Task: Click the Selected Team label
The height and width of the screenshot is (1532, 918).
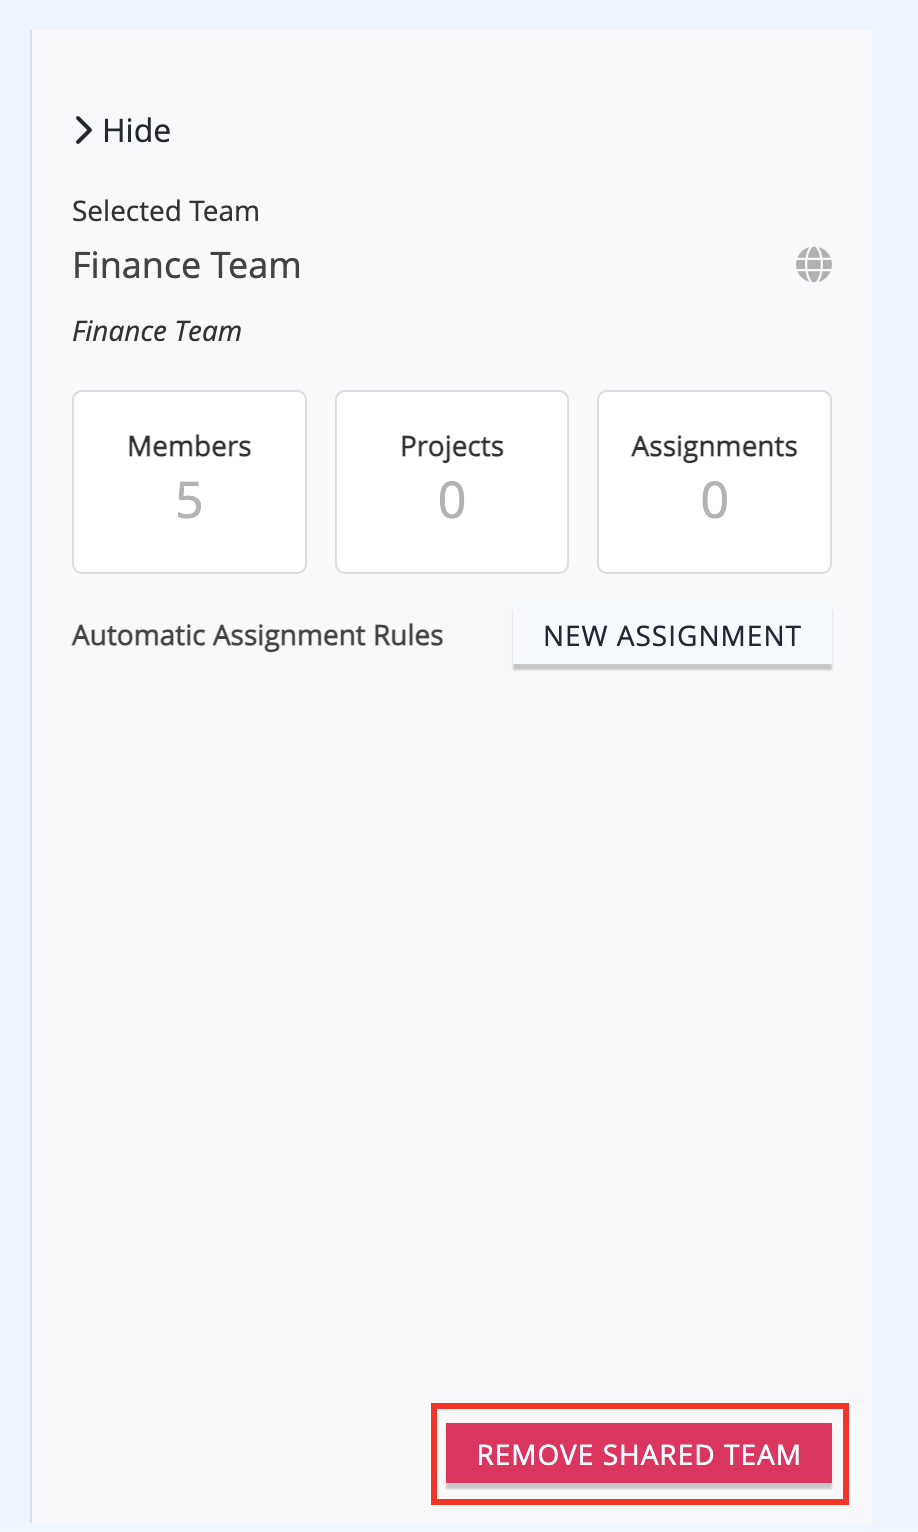Action: click(166, 211)
